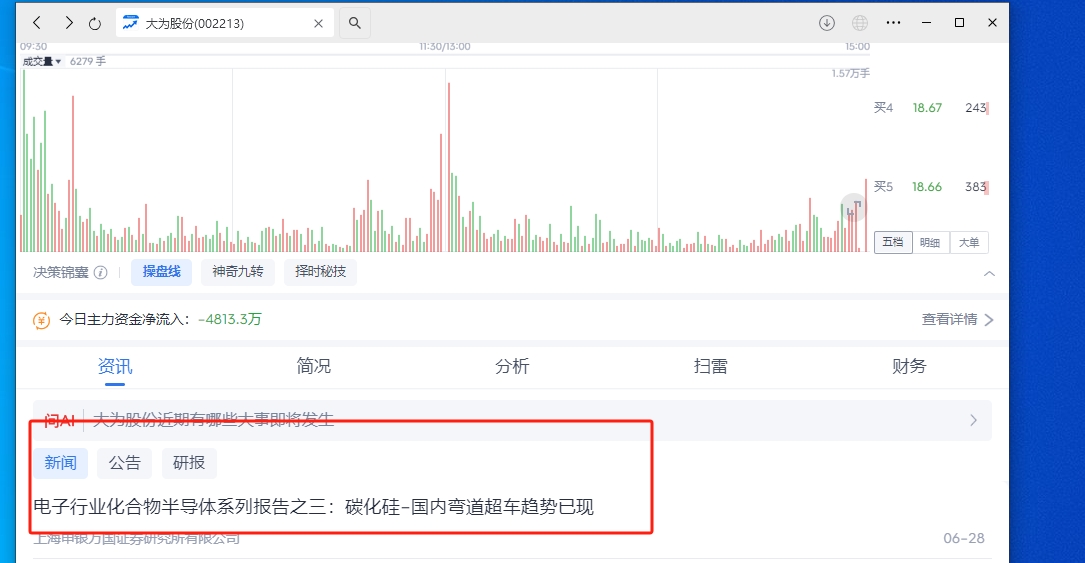Click the 买5 price 18.66

(x=927, y=187)
